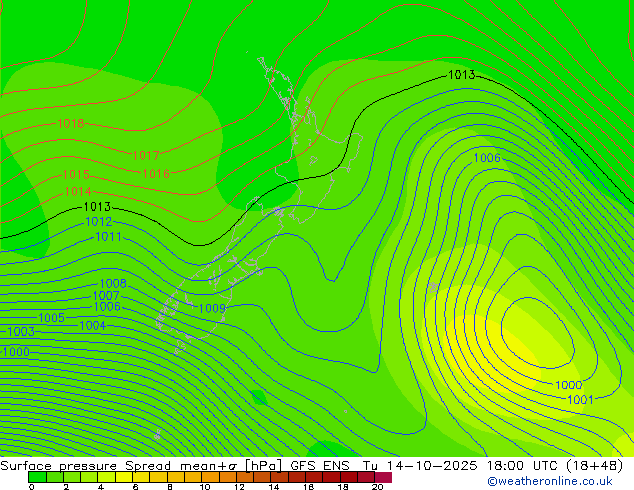Click the '18:00 UTC (18+48)' time text
Screen dimensions: 634x490
(x=555, y=466)
